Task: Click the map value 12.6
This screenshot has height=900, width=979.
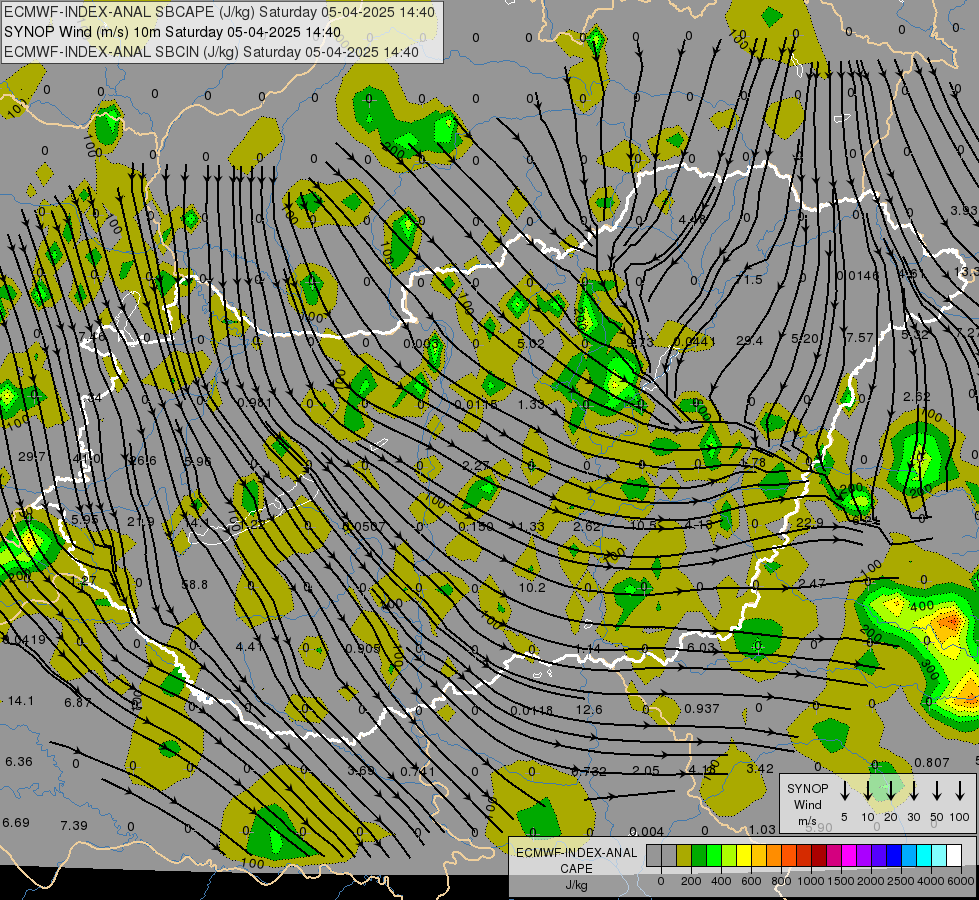Action: point(589,710)
